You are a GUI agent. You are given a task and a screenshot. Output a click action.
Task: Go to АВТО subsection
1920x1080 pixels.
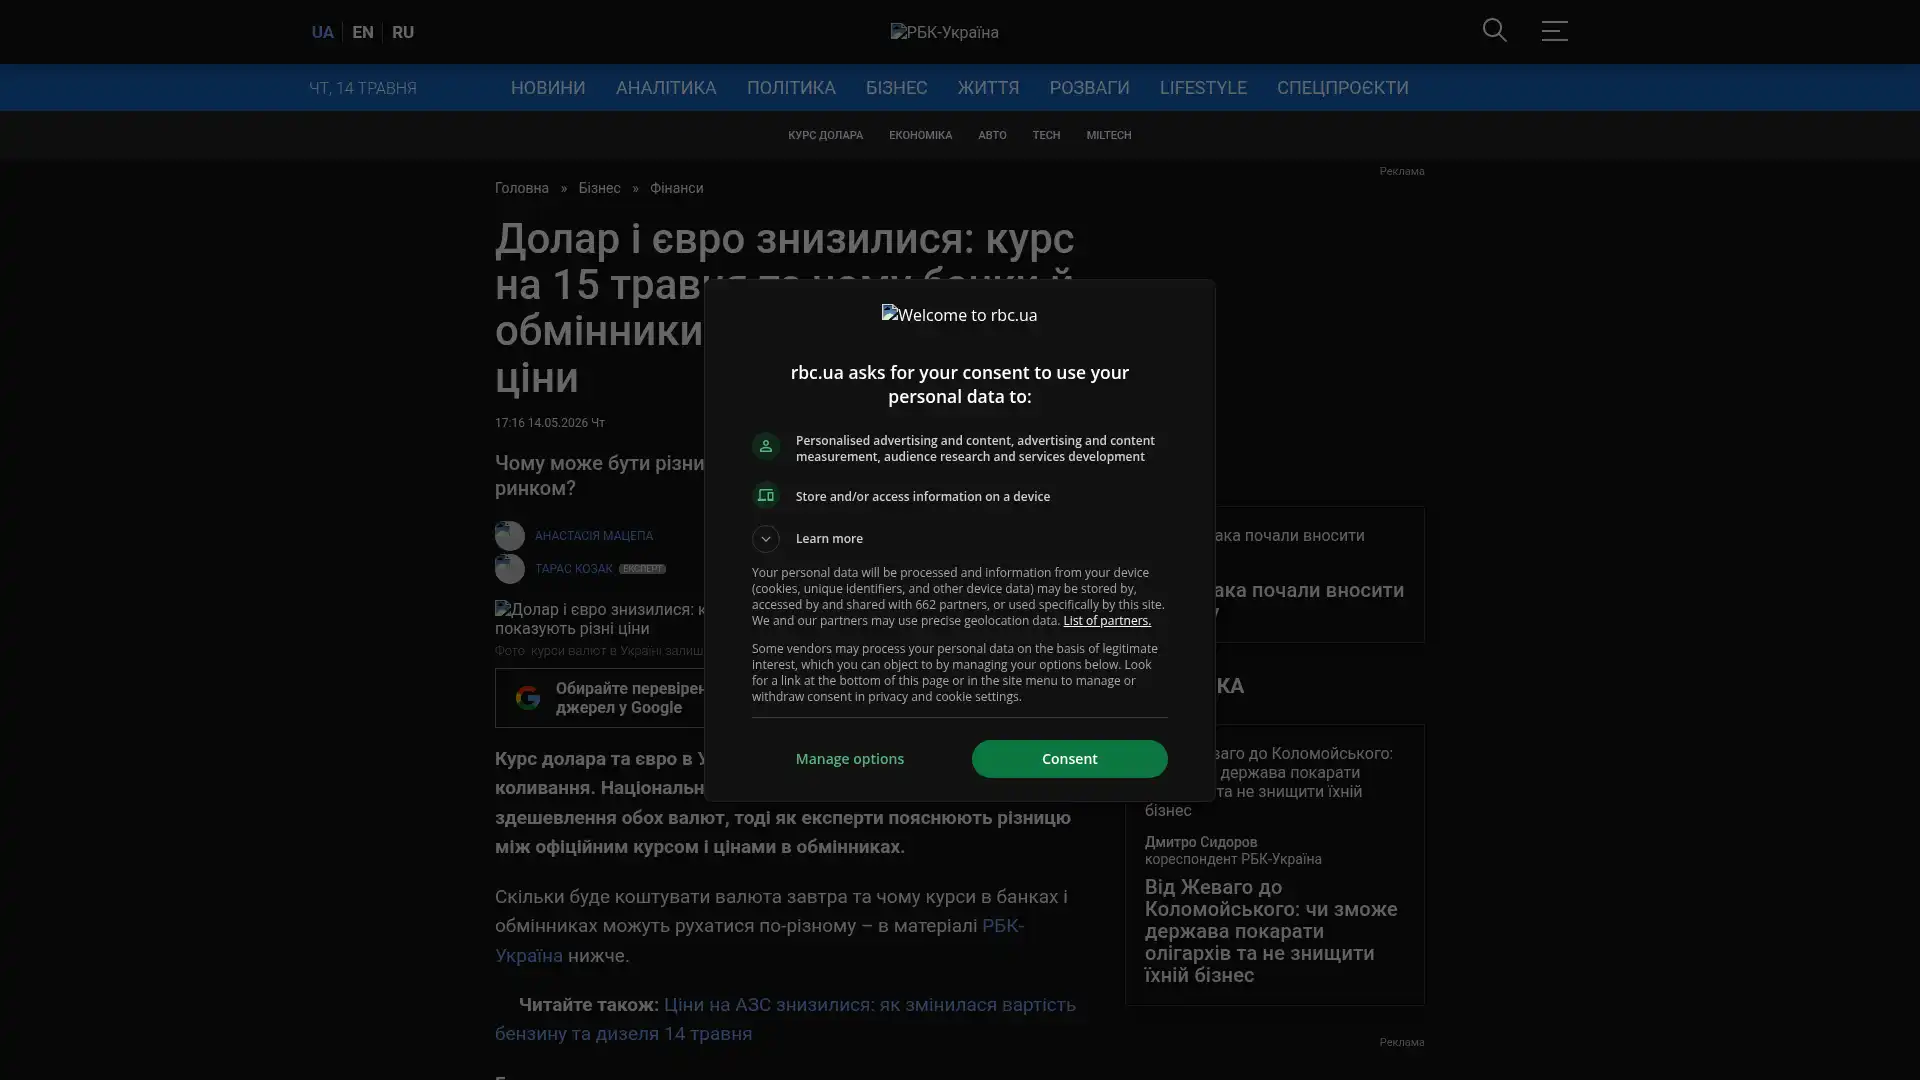coord(992,135)
